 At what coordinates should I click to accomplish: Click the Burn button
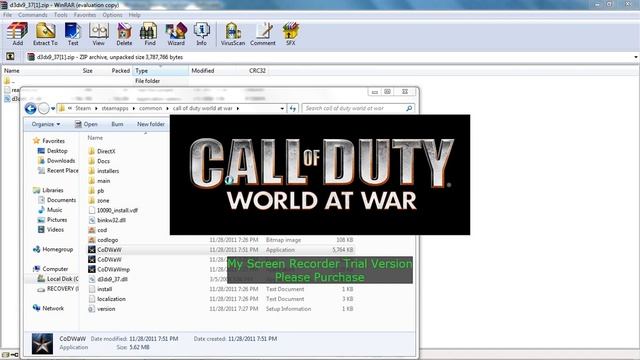point(117,124)
